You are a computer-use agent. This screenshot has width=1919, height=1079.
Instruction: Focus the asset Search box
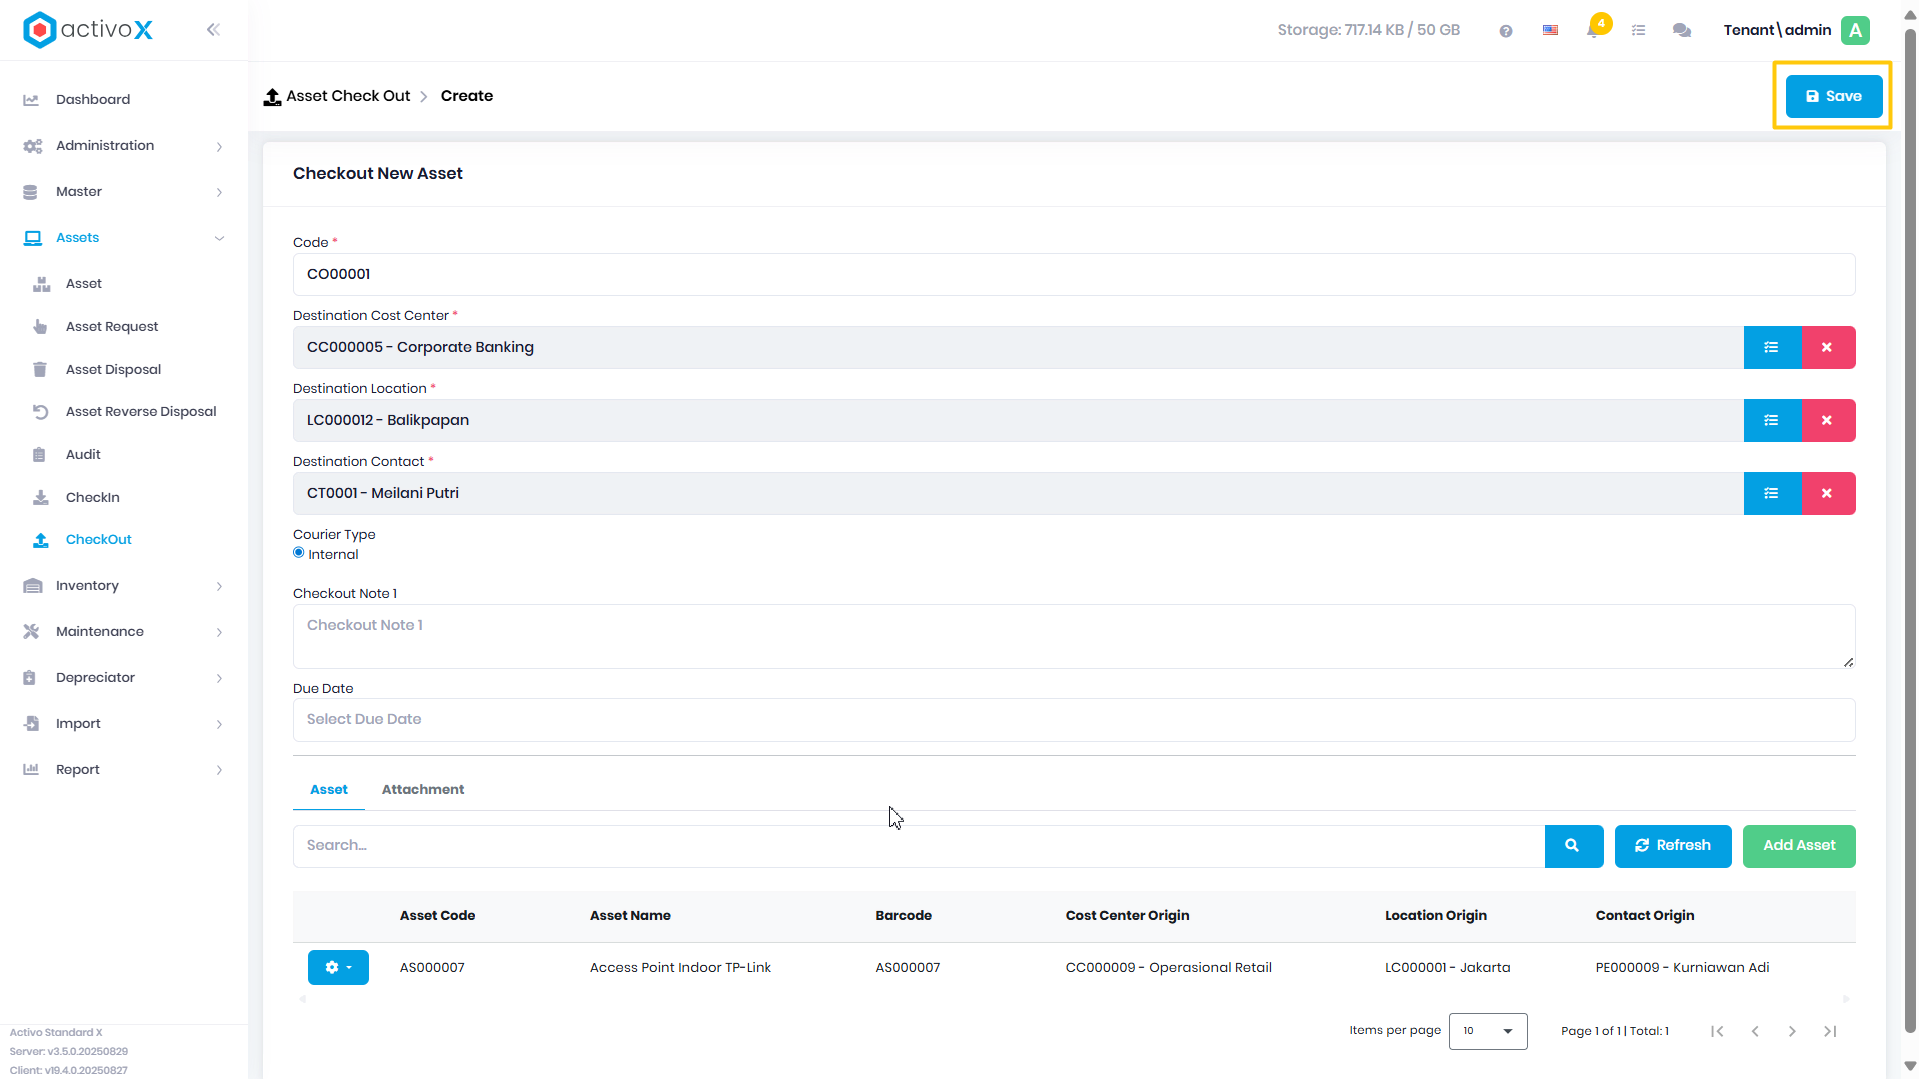(919, 846)
